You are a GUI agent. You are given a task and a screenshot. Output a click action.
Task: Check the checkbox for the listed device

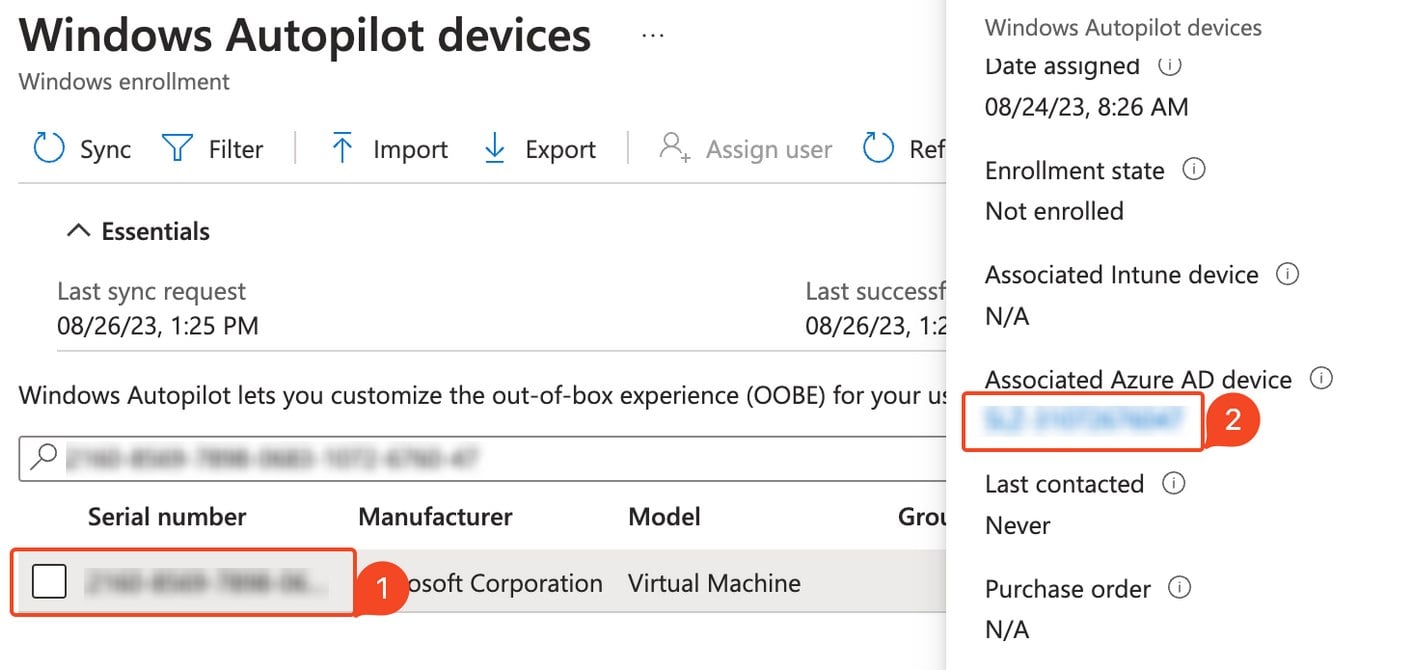click(x=49, y=582)
